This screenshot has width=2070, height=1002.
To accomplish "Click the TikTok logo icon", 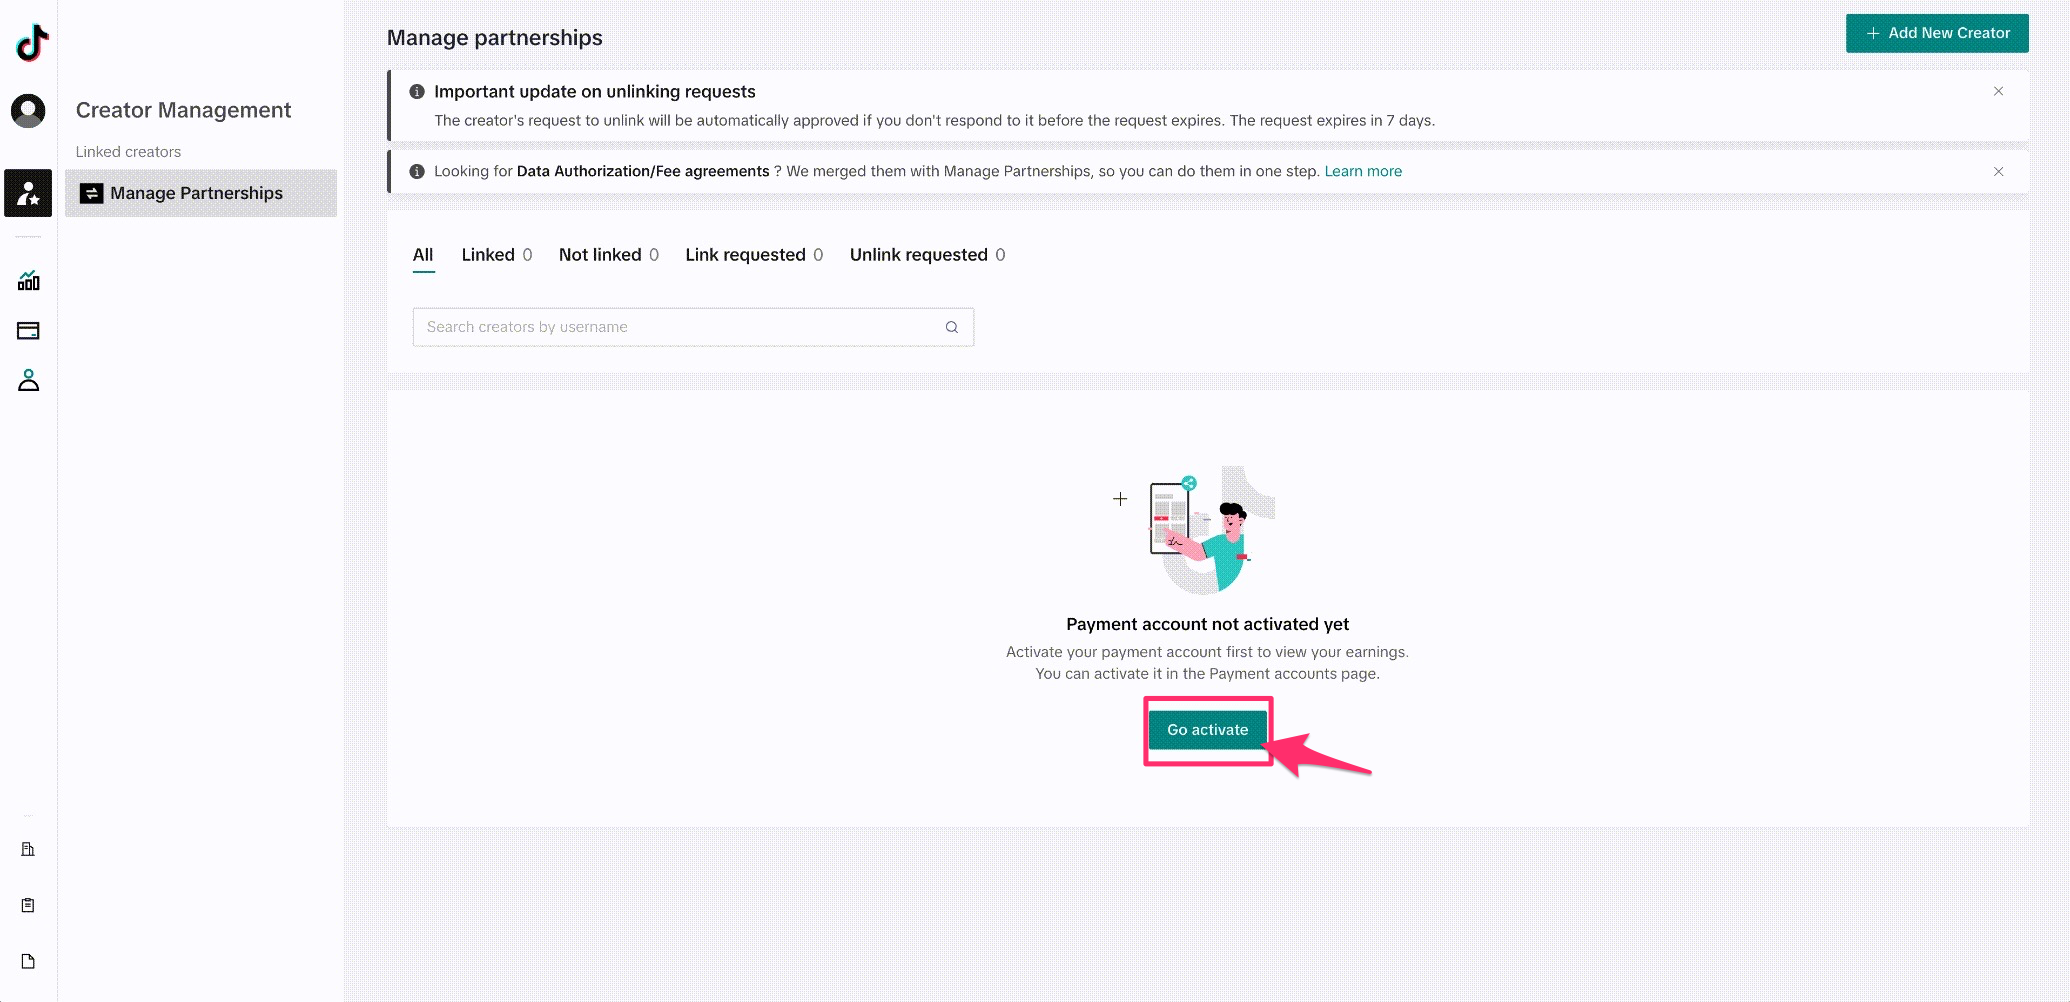I will (x=31, y=43).
